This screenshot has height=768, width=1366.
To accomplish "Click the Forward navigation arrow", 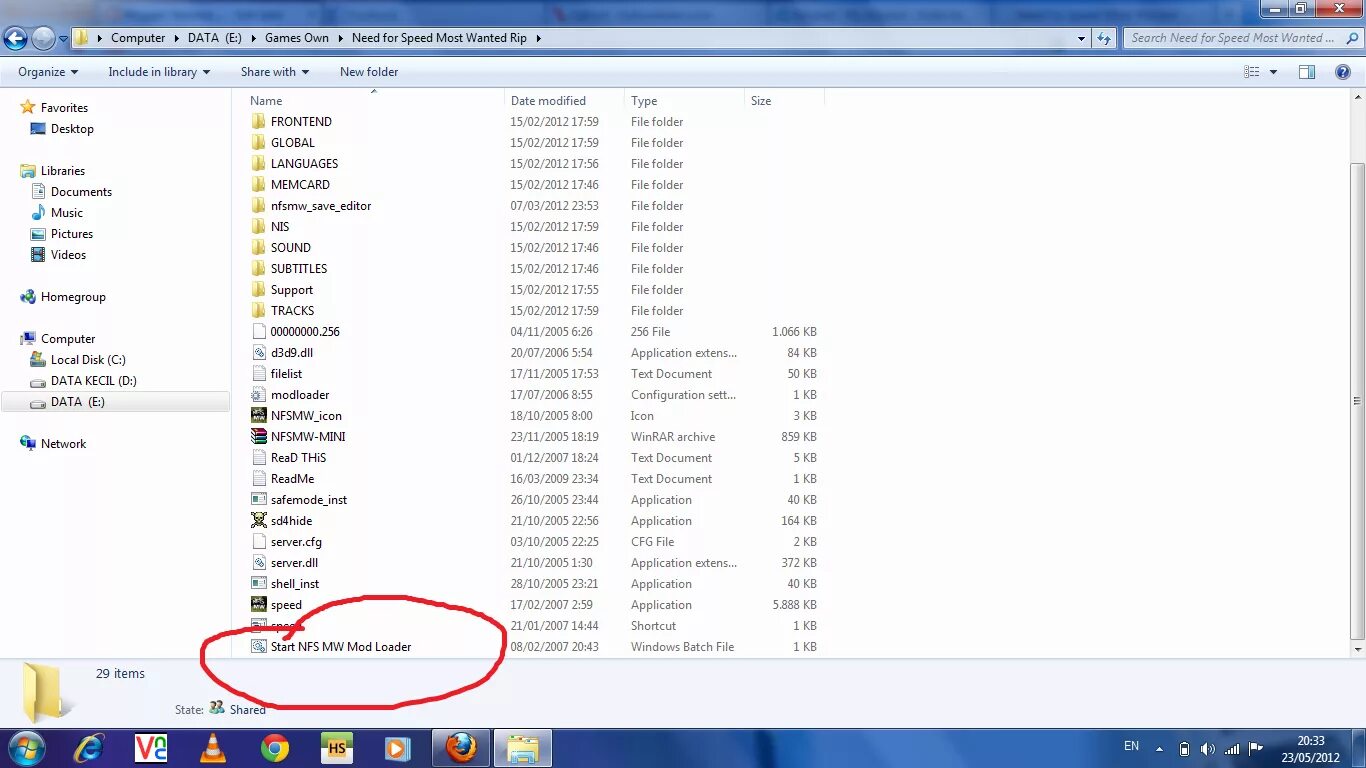I will pos(43,39).
